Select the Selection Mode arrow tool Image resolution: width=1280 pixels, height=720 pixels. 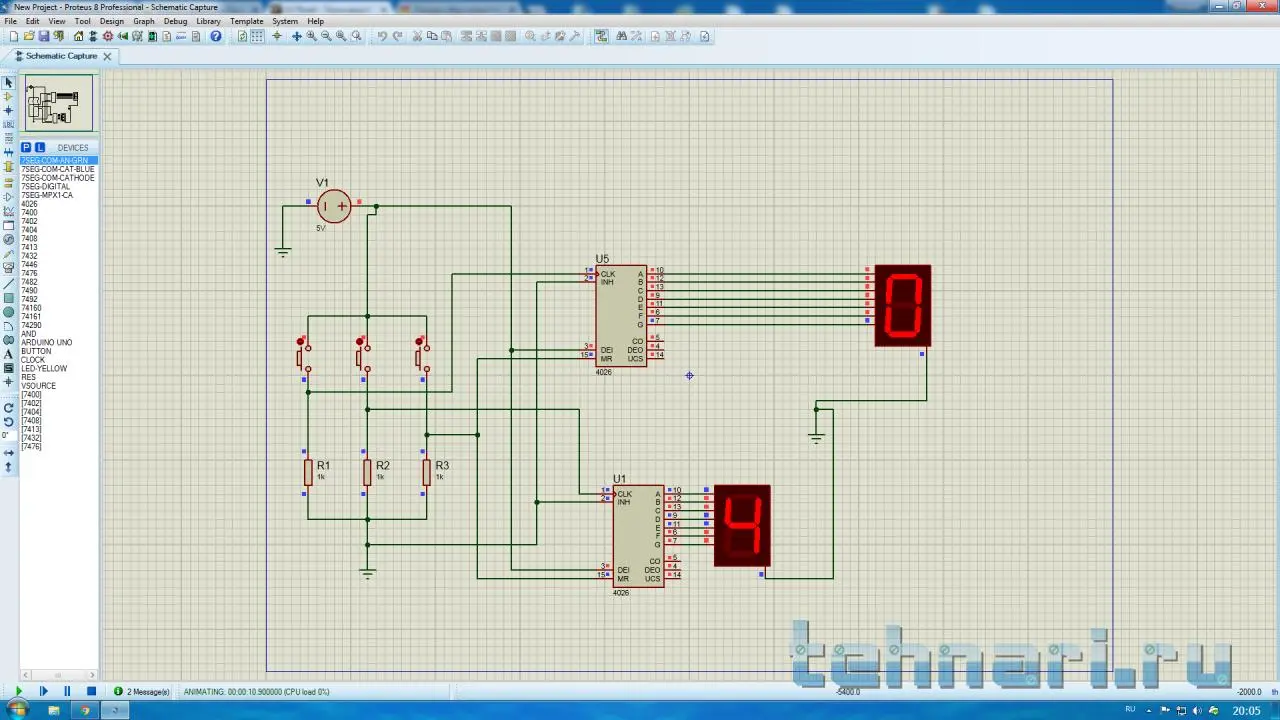pyautogui.click(x=9, y=83)
